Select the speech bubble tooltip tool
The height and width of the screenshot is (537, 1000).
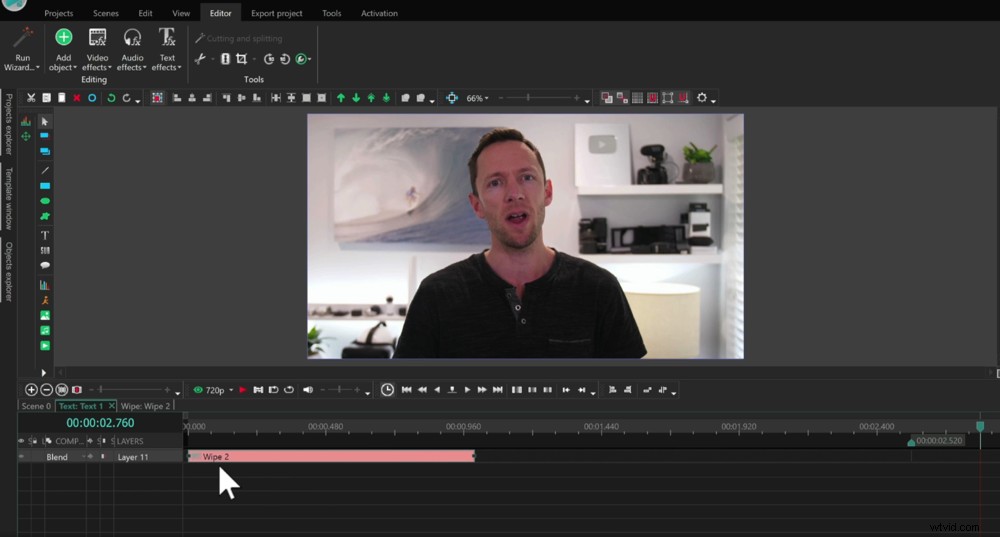(45, 265)
